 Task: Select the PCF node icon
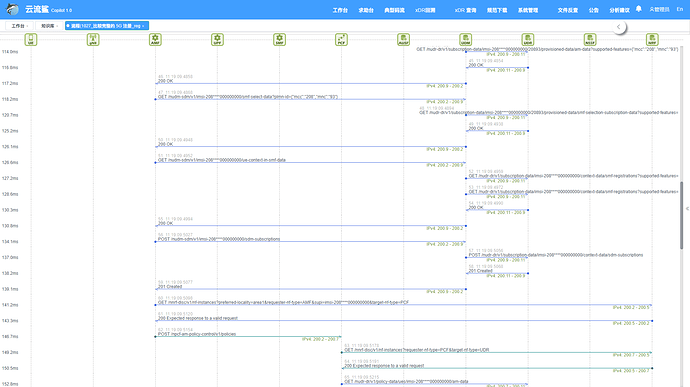tap(341, 40)
